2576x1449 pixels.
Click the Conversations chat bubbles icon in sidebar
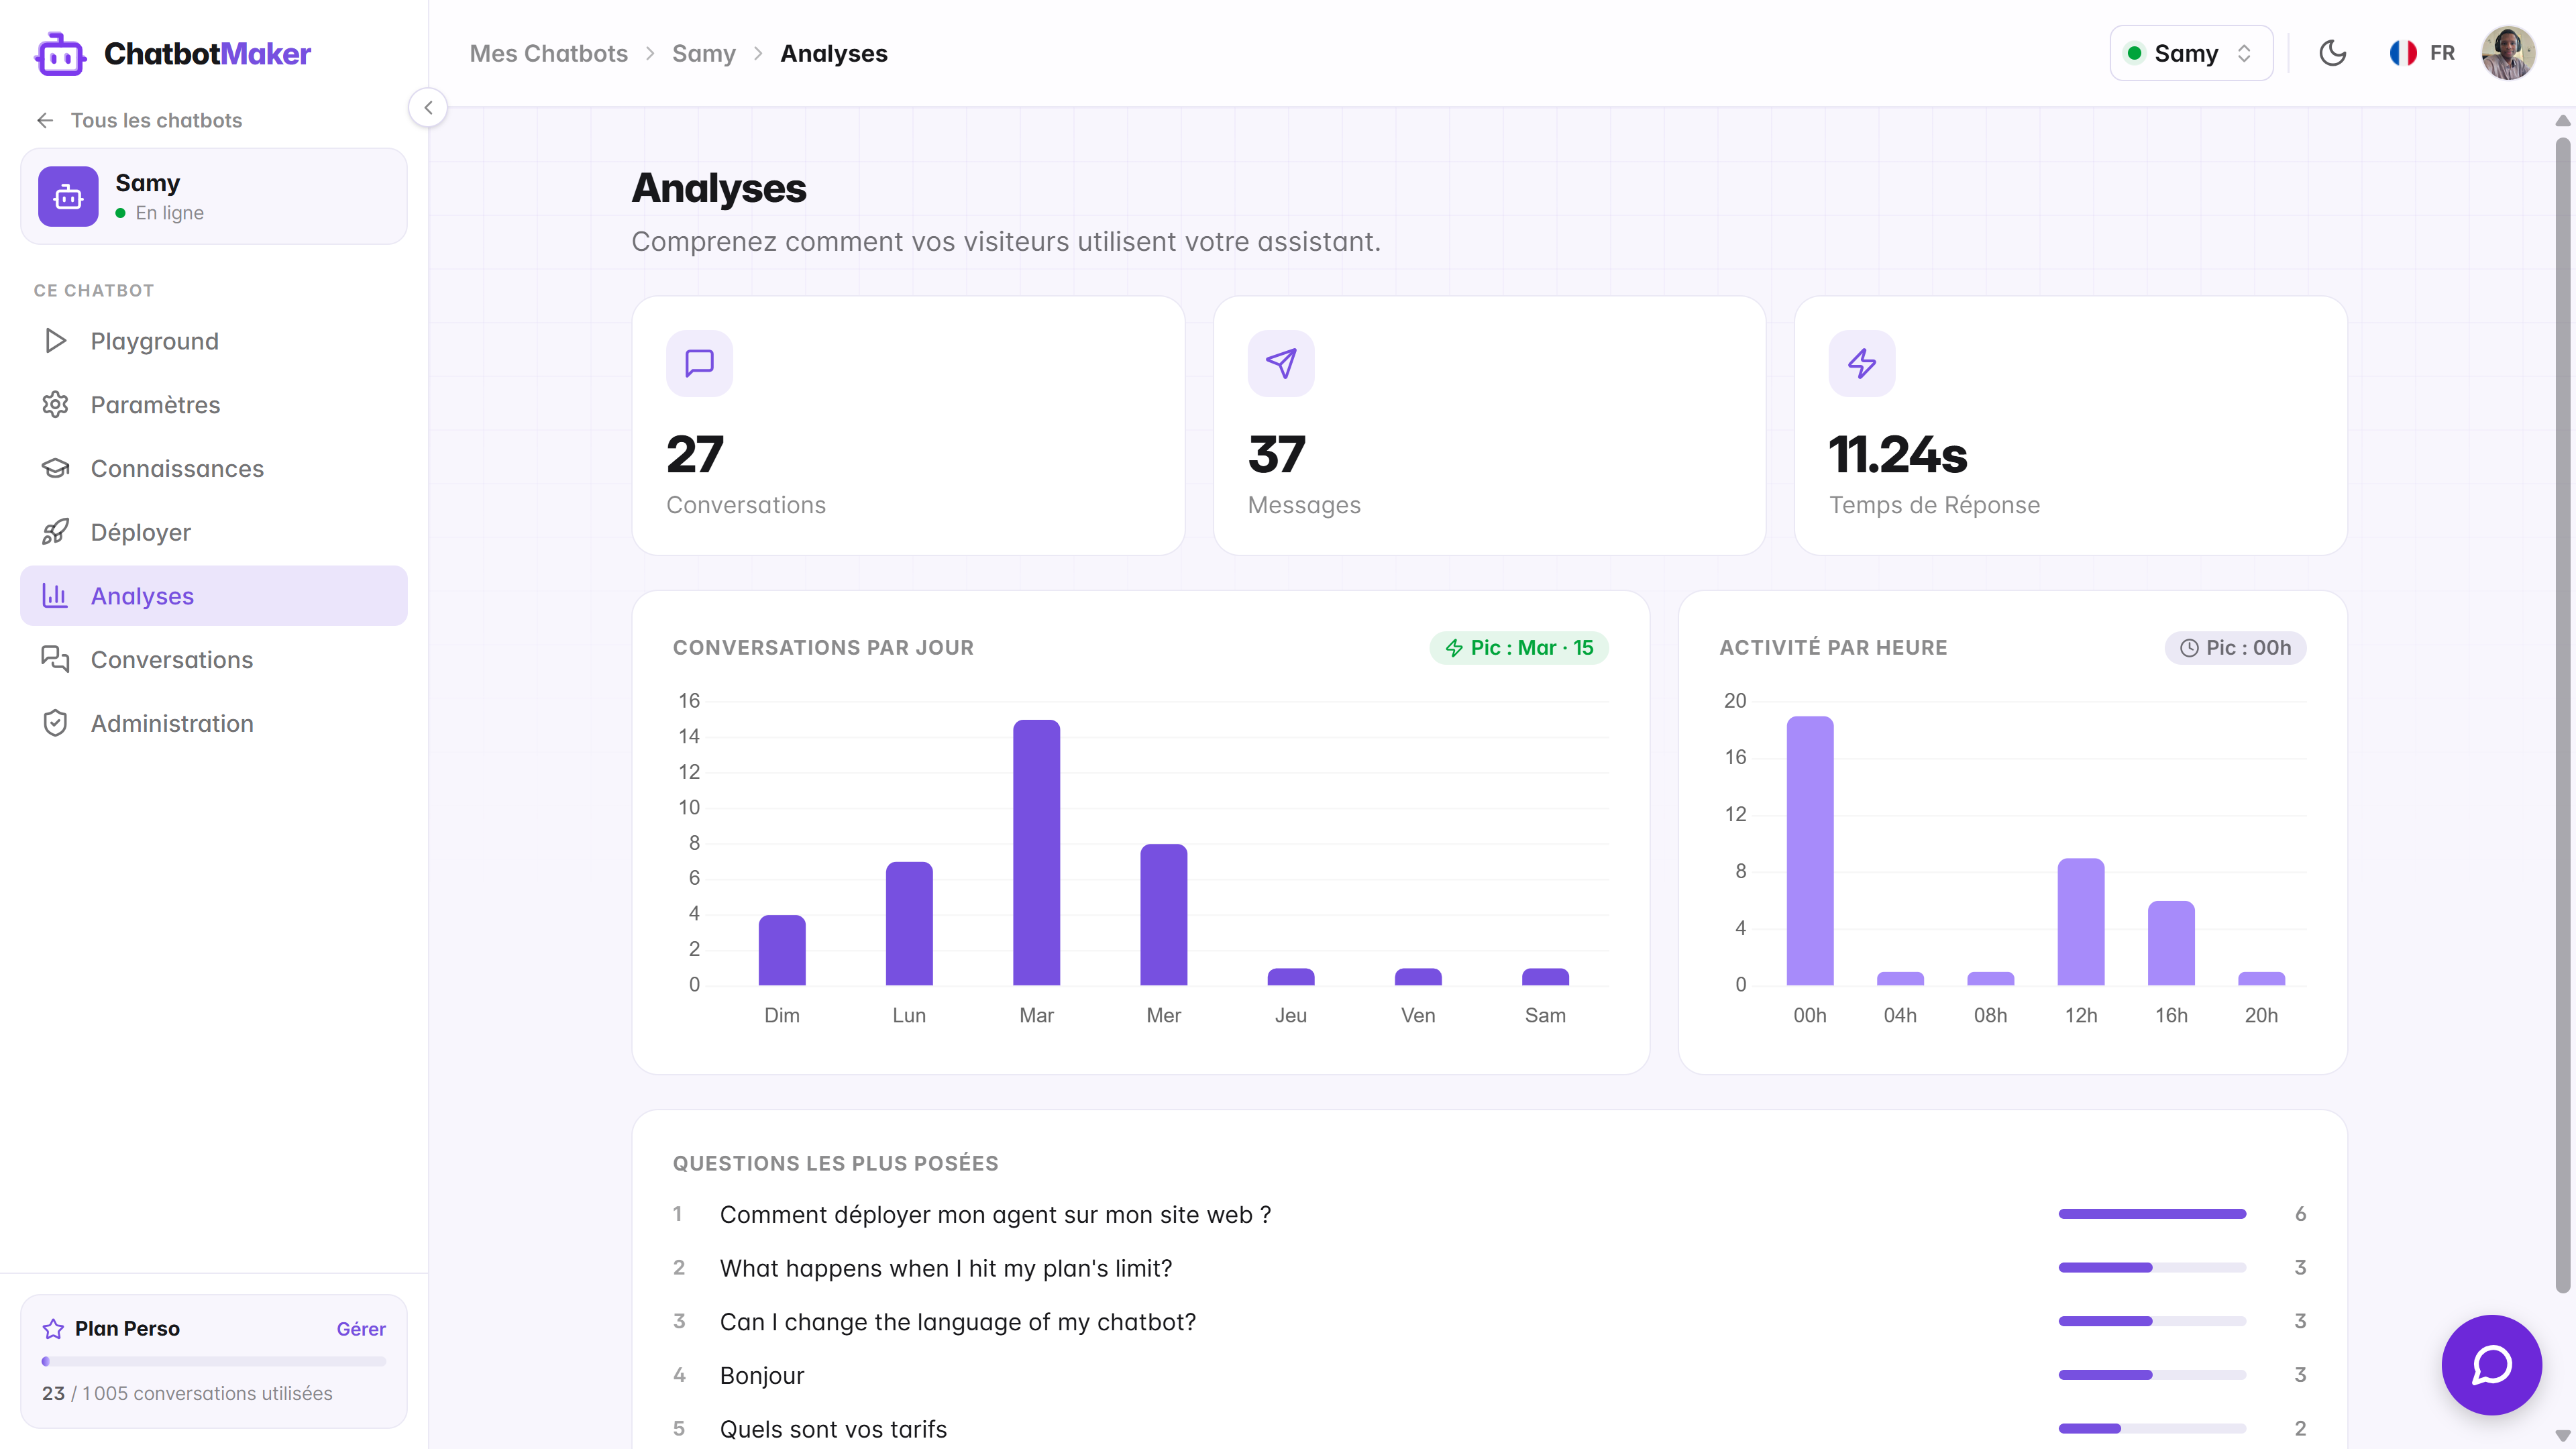tap(56, 660)
